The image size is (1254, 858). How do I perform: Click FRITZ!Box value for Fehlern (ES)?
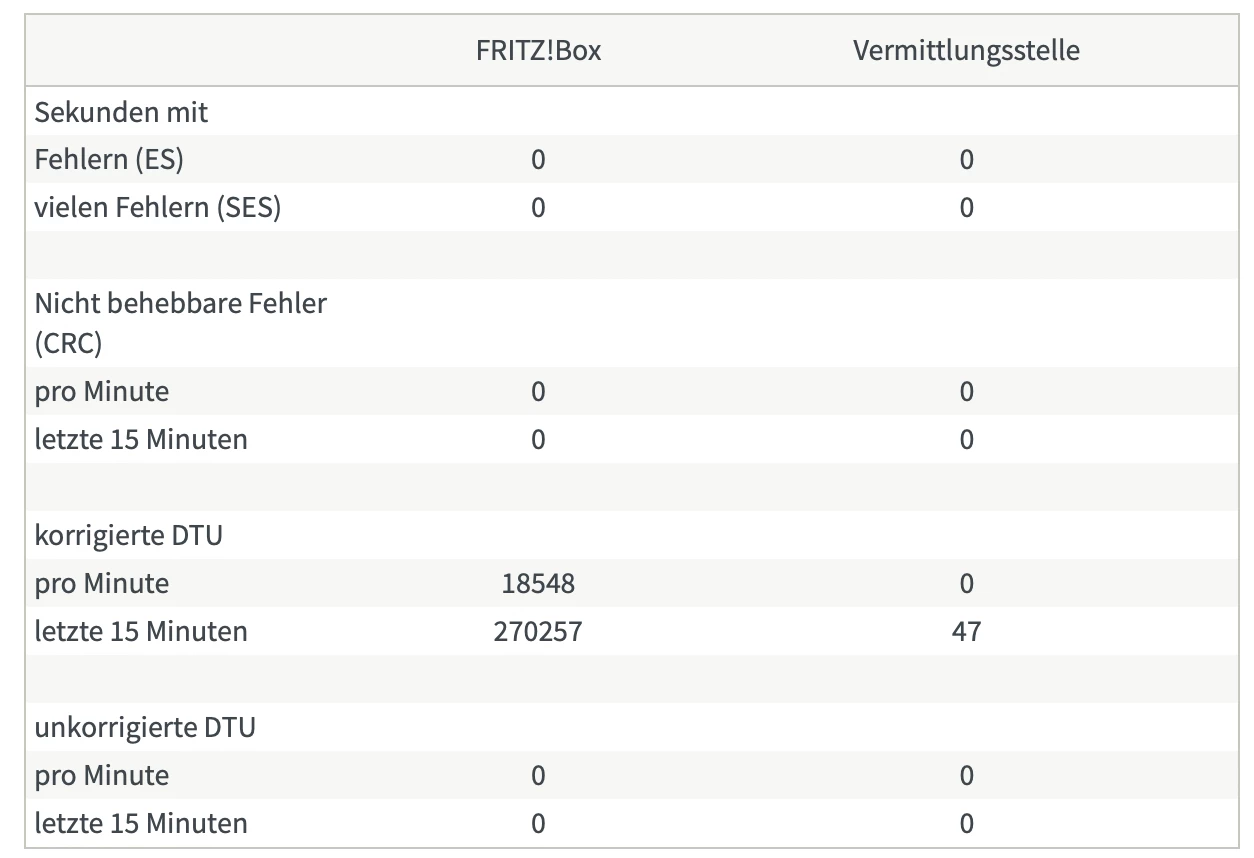[x=538, y=160]
